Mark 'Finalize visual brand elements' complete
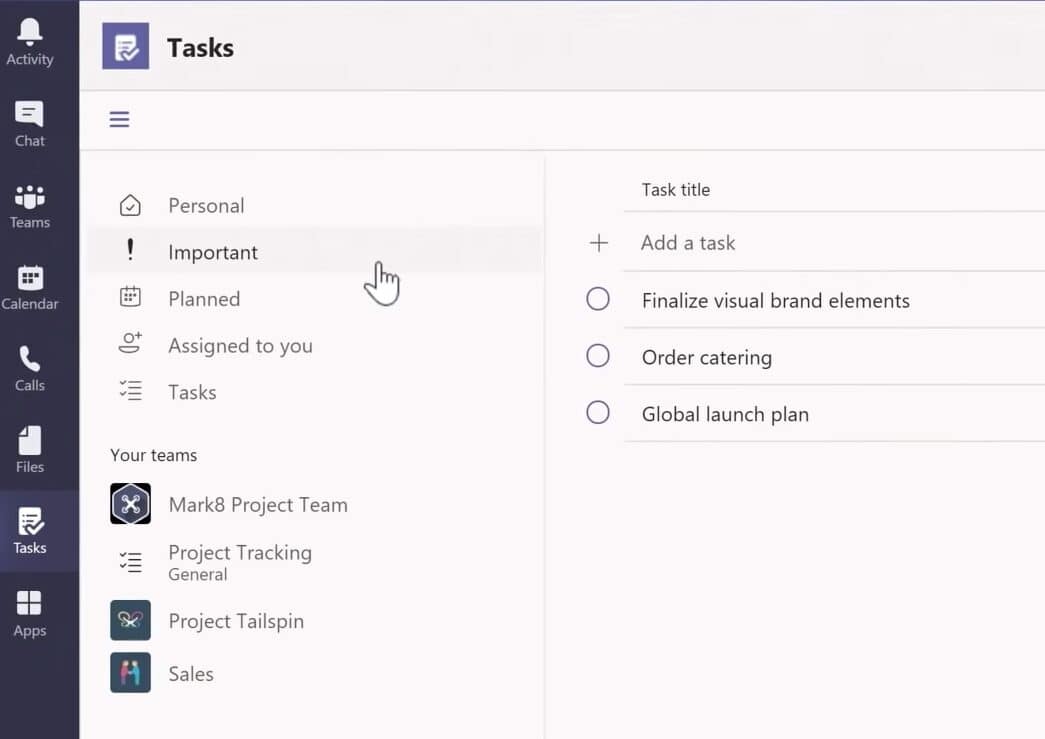This screenshot has width=1045, height=739. click(598, 299)
